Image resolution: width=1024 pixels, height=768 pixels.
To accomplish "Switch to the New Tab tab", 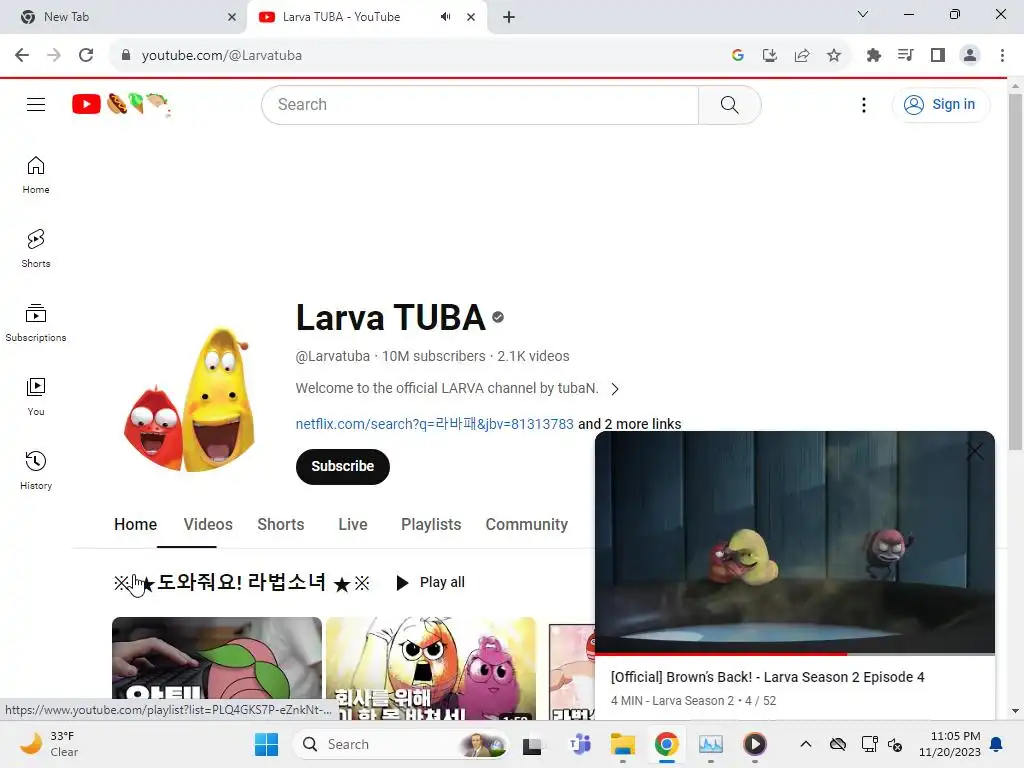I will pyautogui.click(x=123, y=17).
